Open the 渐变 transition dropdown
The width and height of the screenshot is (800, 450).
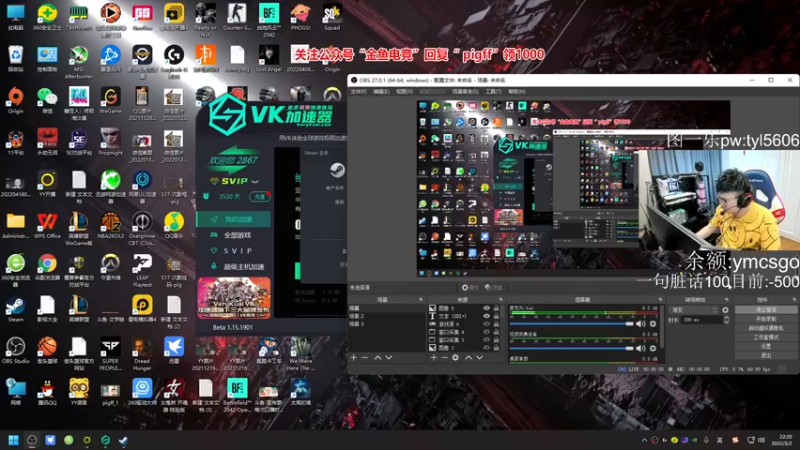click(x=694, y=310)
